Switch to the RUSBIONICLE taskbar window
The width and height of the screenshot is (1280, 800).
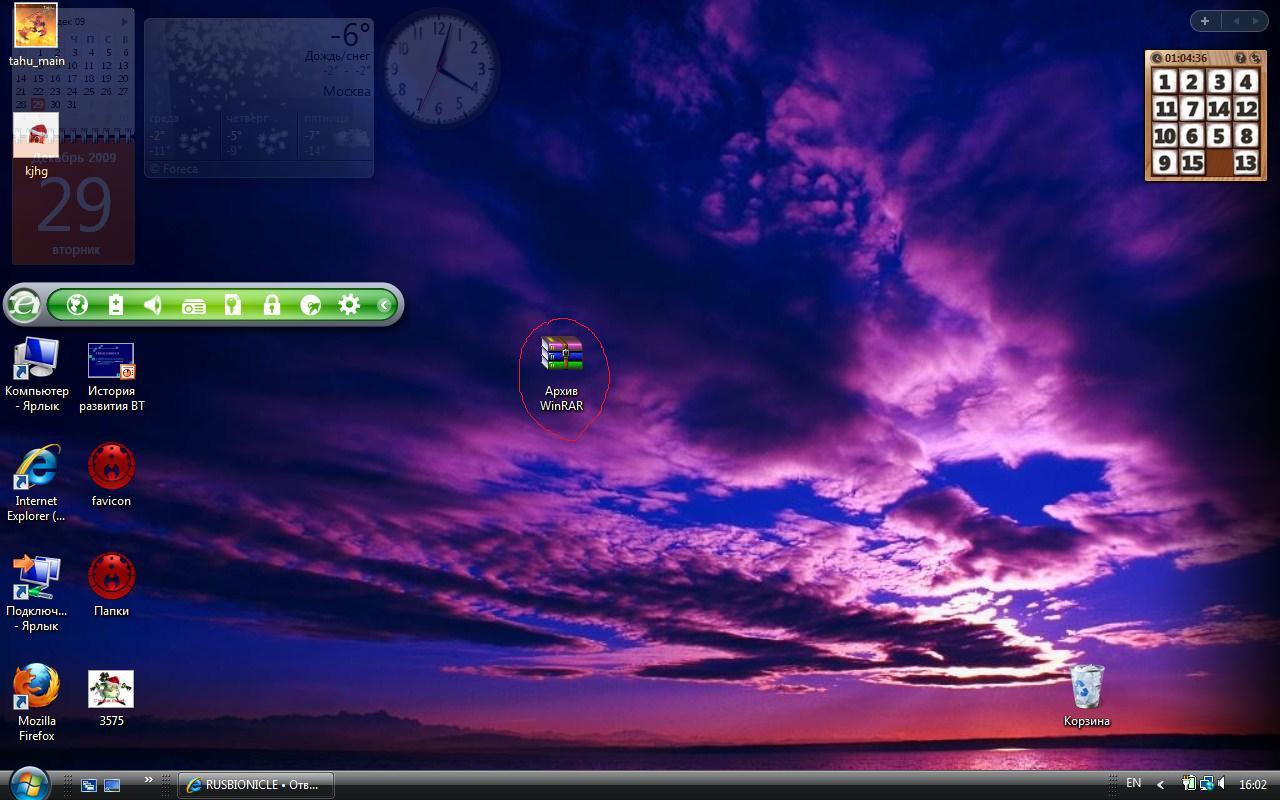[256, 785]
